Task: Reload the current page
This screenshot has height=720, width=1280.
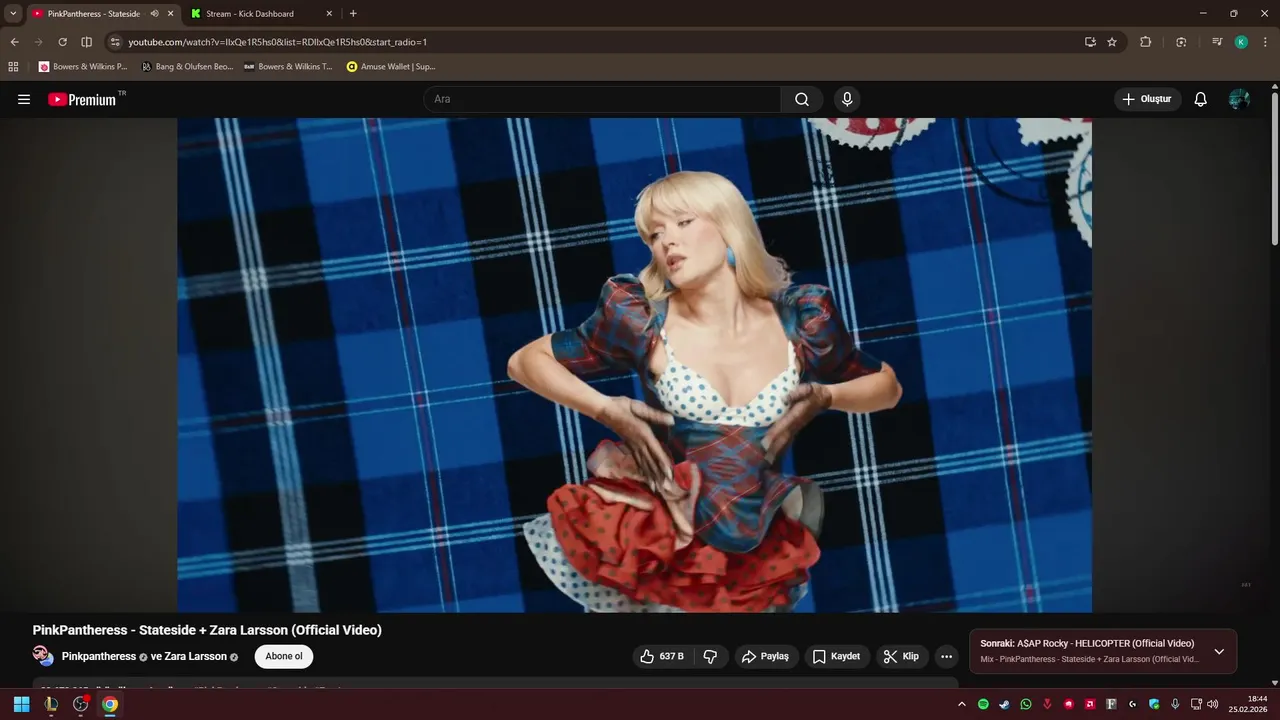Action: [62, 42]
